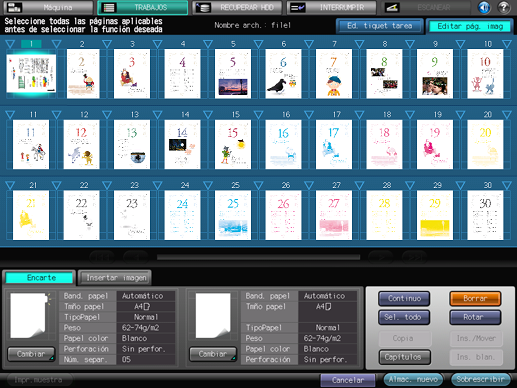Toggle the Continuo selection mode button
This screenshot has width=517, height=388.
pyautogui.click(x=404, y=298)
